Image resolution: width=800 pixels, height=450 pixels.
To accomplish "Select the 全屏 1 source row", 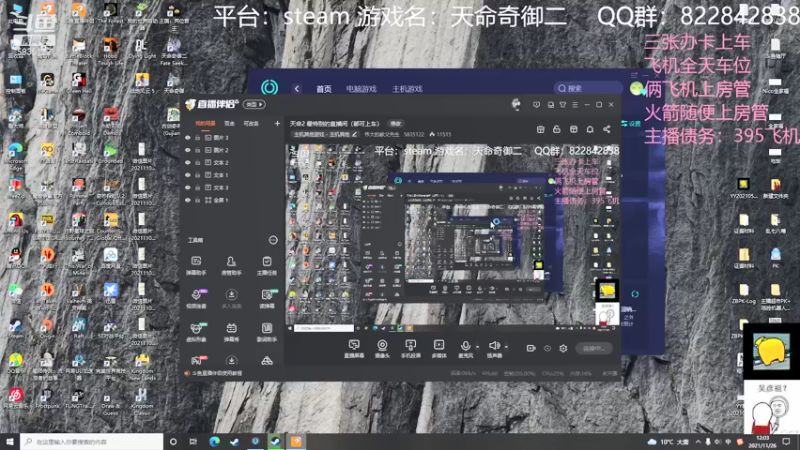I will 232,200.
